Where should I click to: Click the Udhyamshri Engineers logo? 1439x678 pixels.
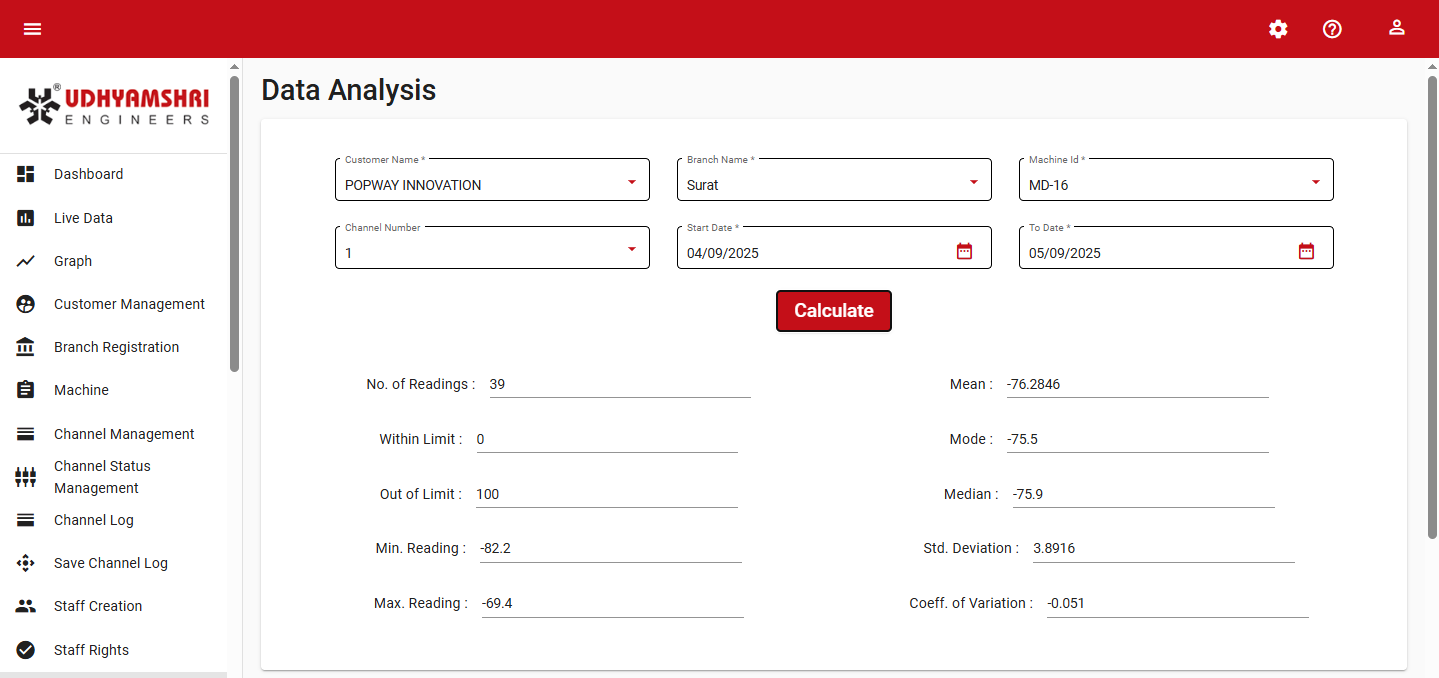(x=114, y=106)
